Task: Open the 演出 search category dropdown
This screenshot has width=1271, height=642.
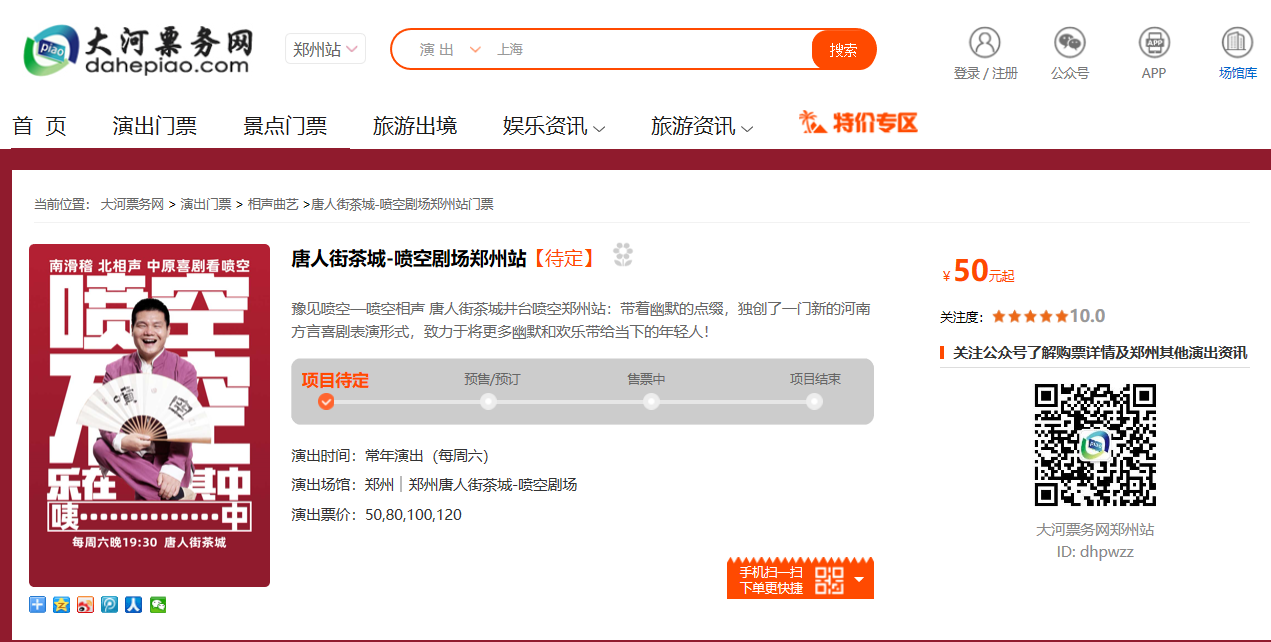Action: [450, 49]
